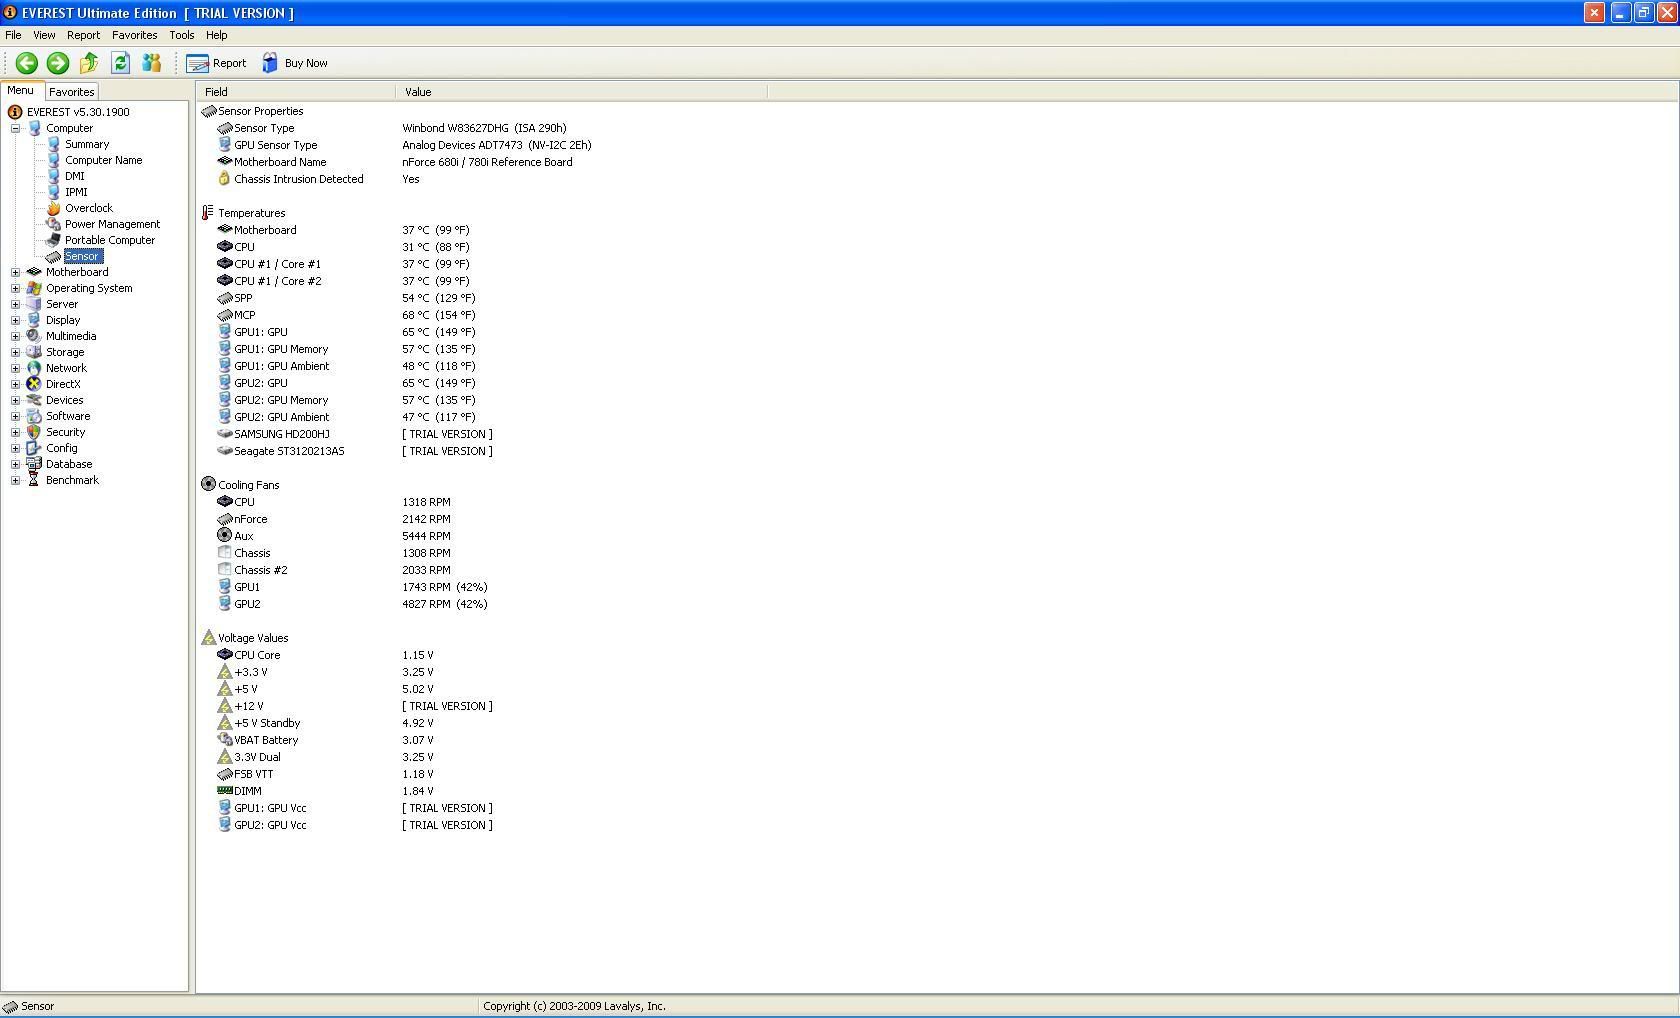The width and height of the screenshot is (1680, 1018).
Task: Select Computer Name in the tree
Action: [103, 160]
